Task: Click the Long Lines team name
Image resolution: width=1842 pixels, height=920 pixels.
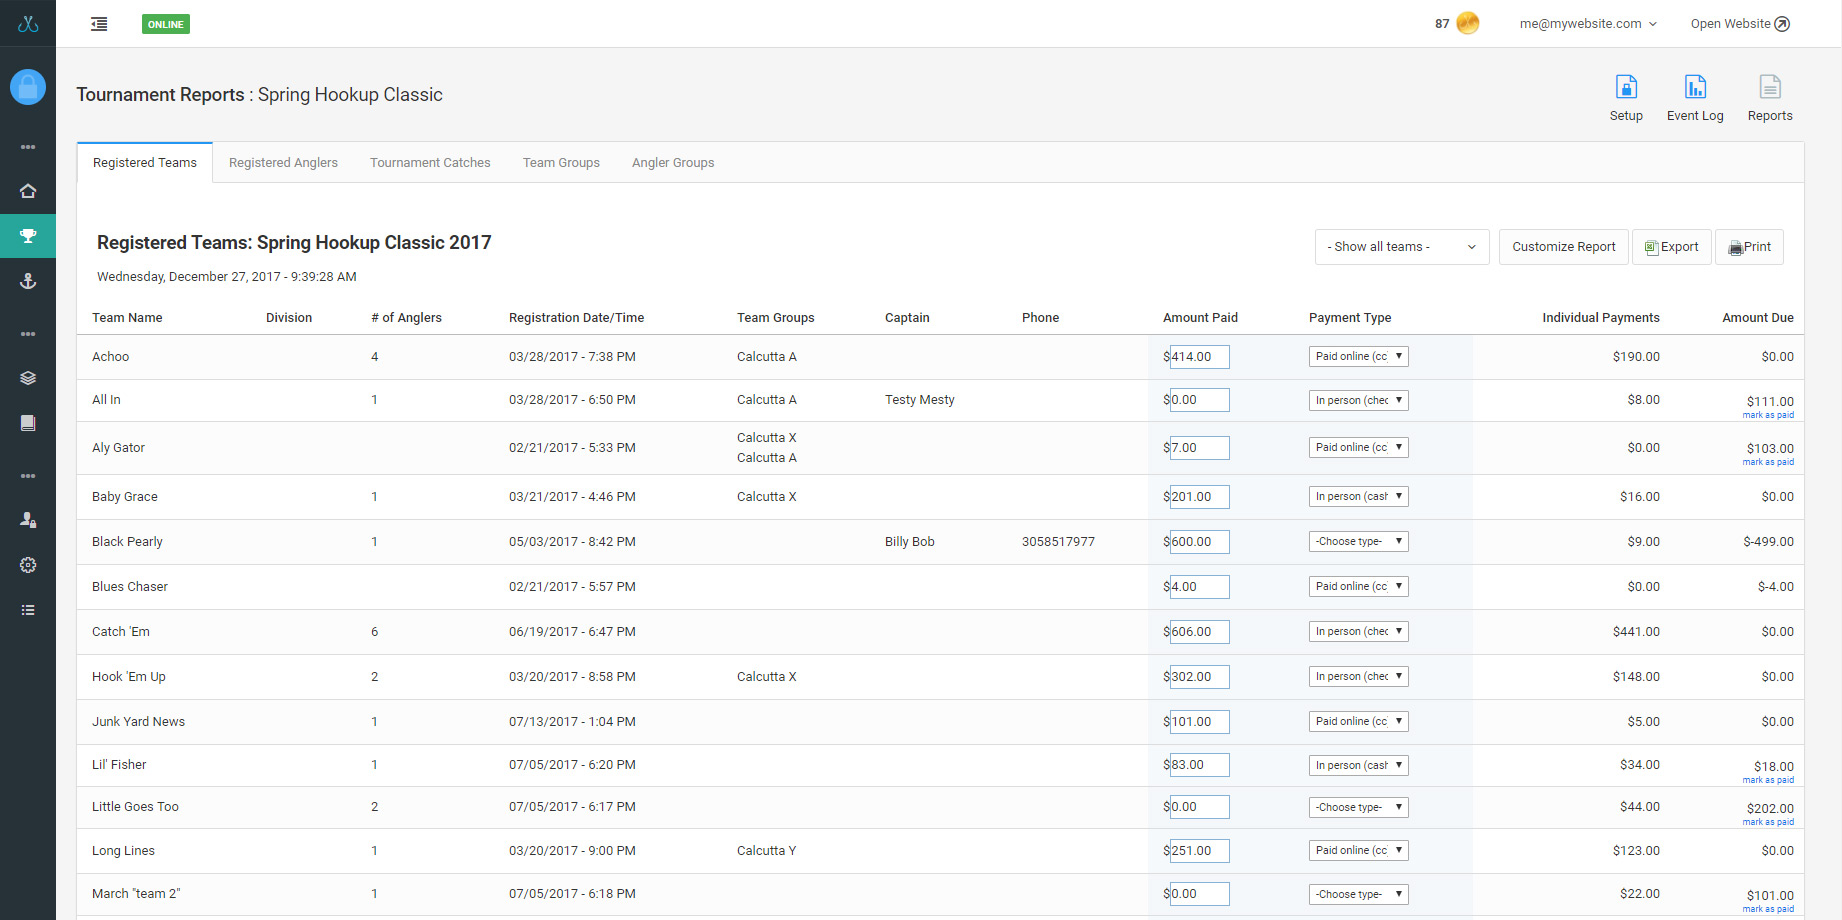Action: pos(123,851)
